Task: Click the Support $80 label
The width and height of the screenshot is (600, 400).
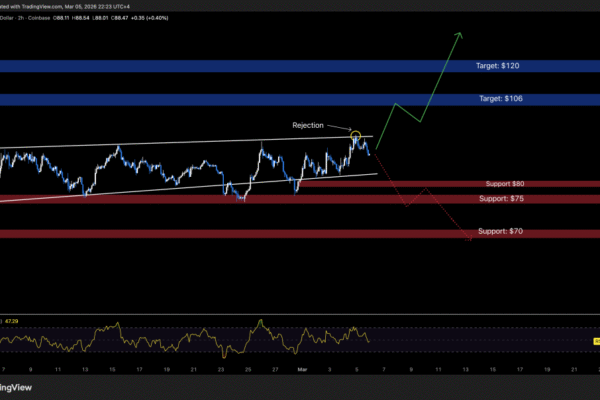Action: (x=501, y=184)
